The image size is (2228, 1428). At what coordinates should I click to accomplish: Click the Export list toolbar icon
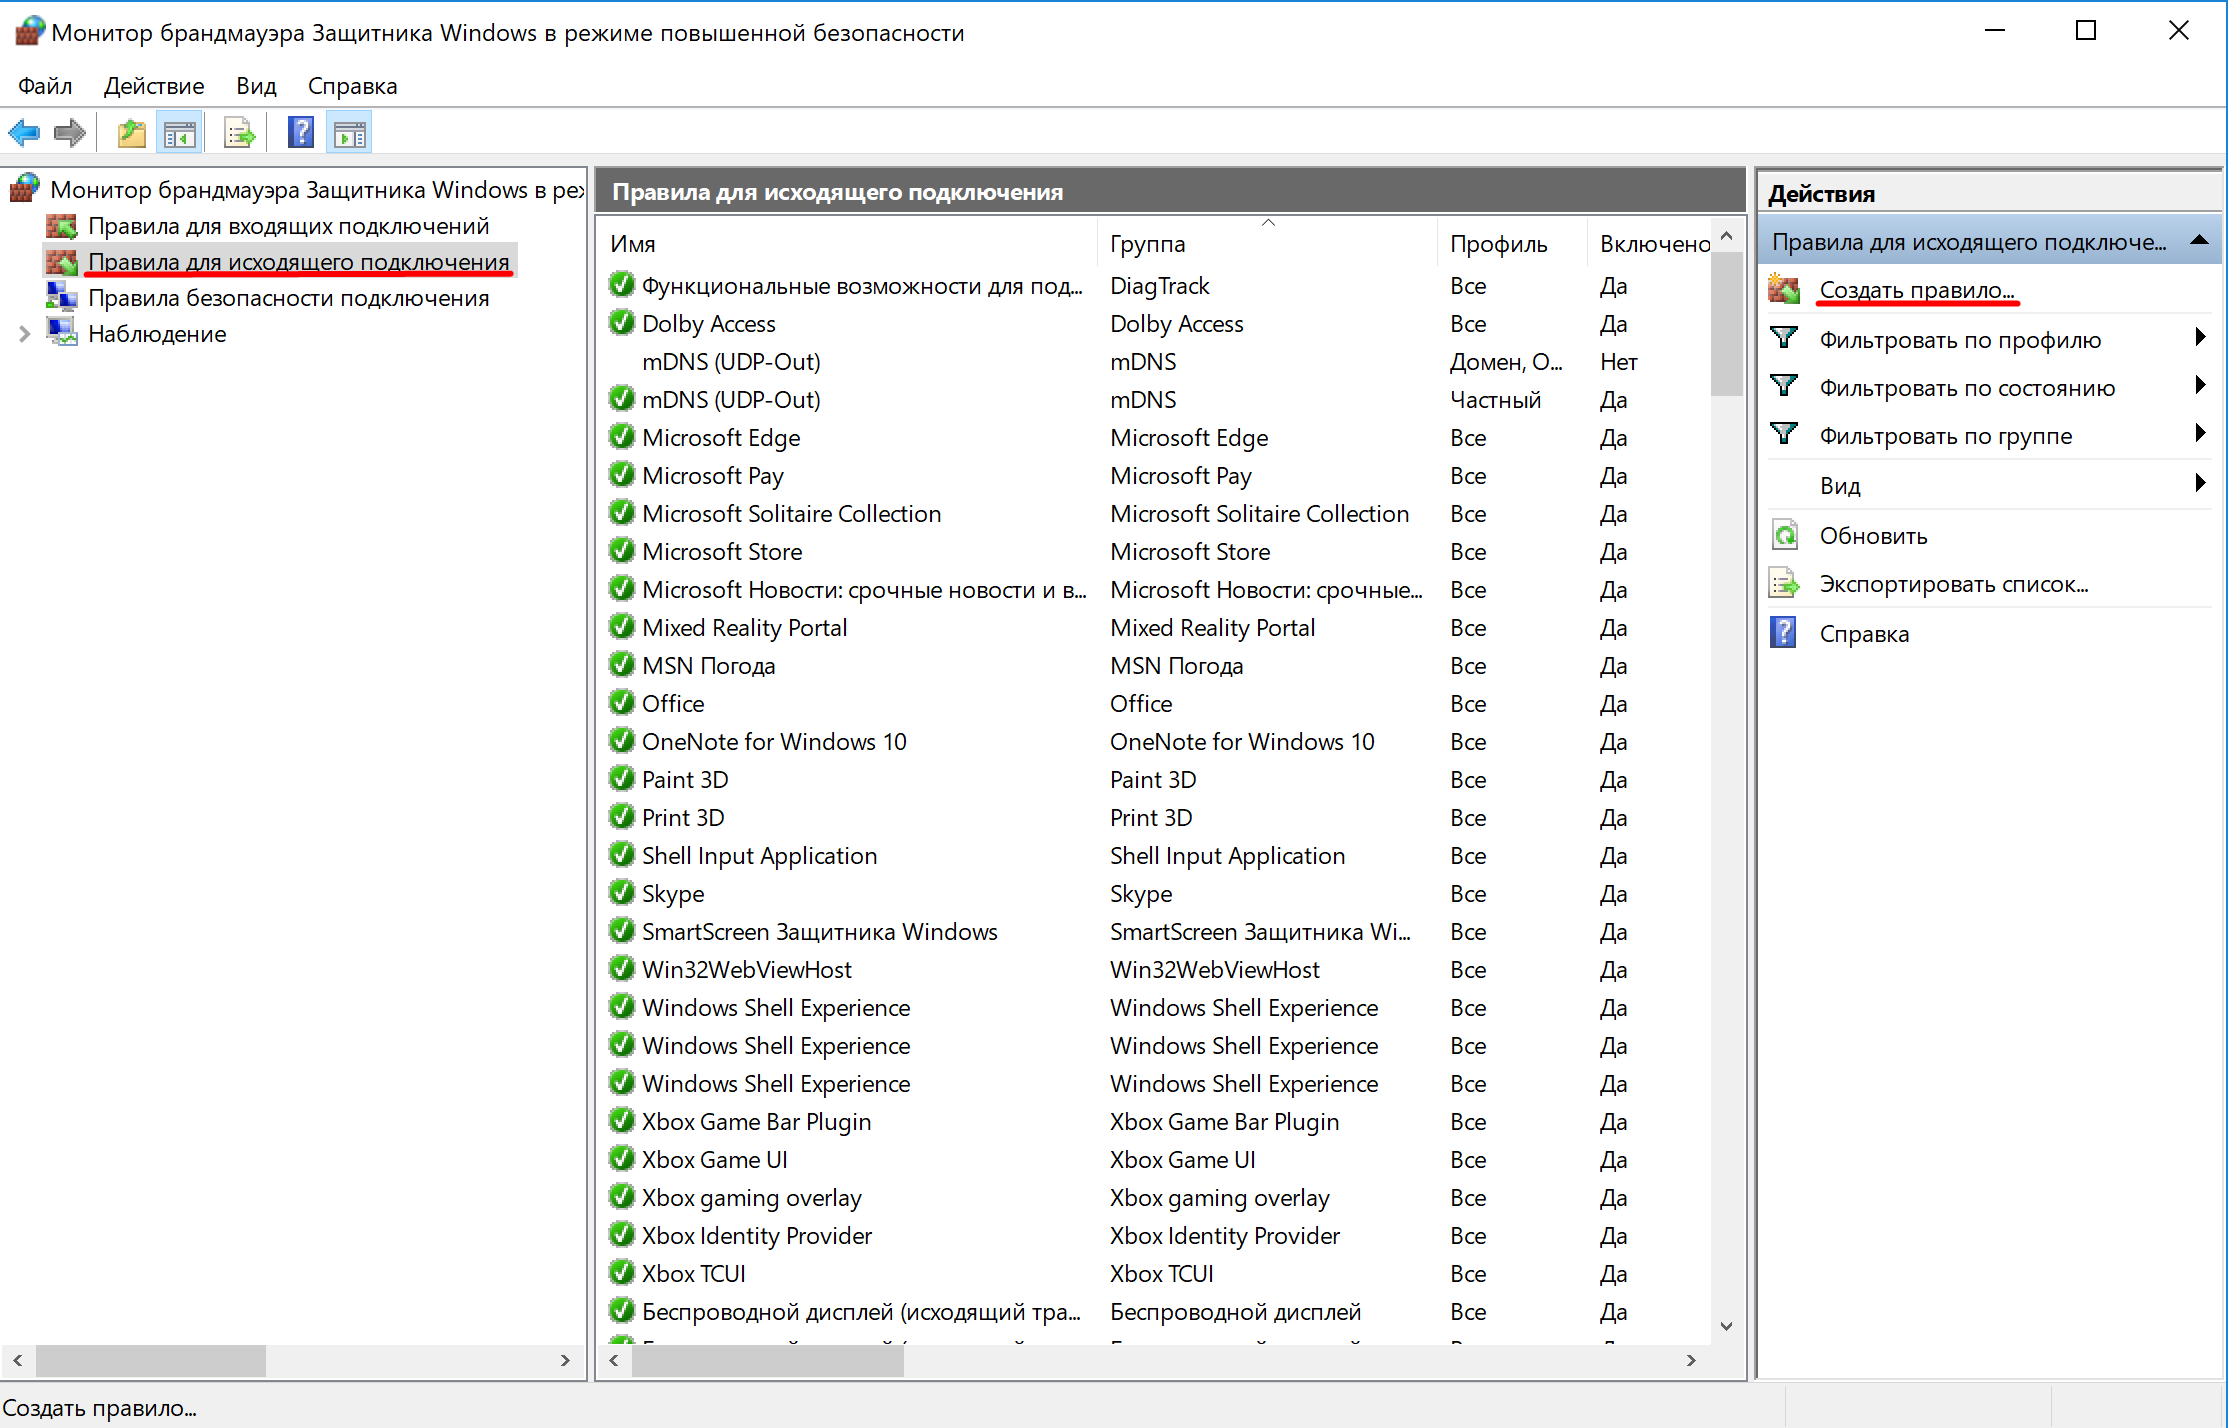[x=239, y=132]
